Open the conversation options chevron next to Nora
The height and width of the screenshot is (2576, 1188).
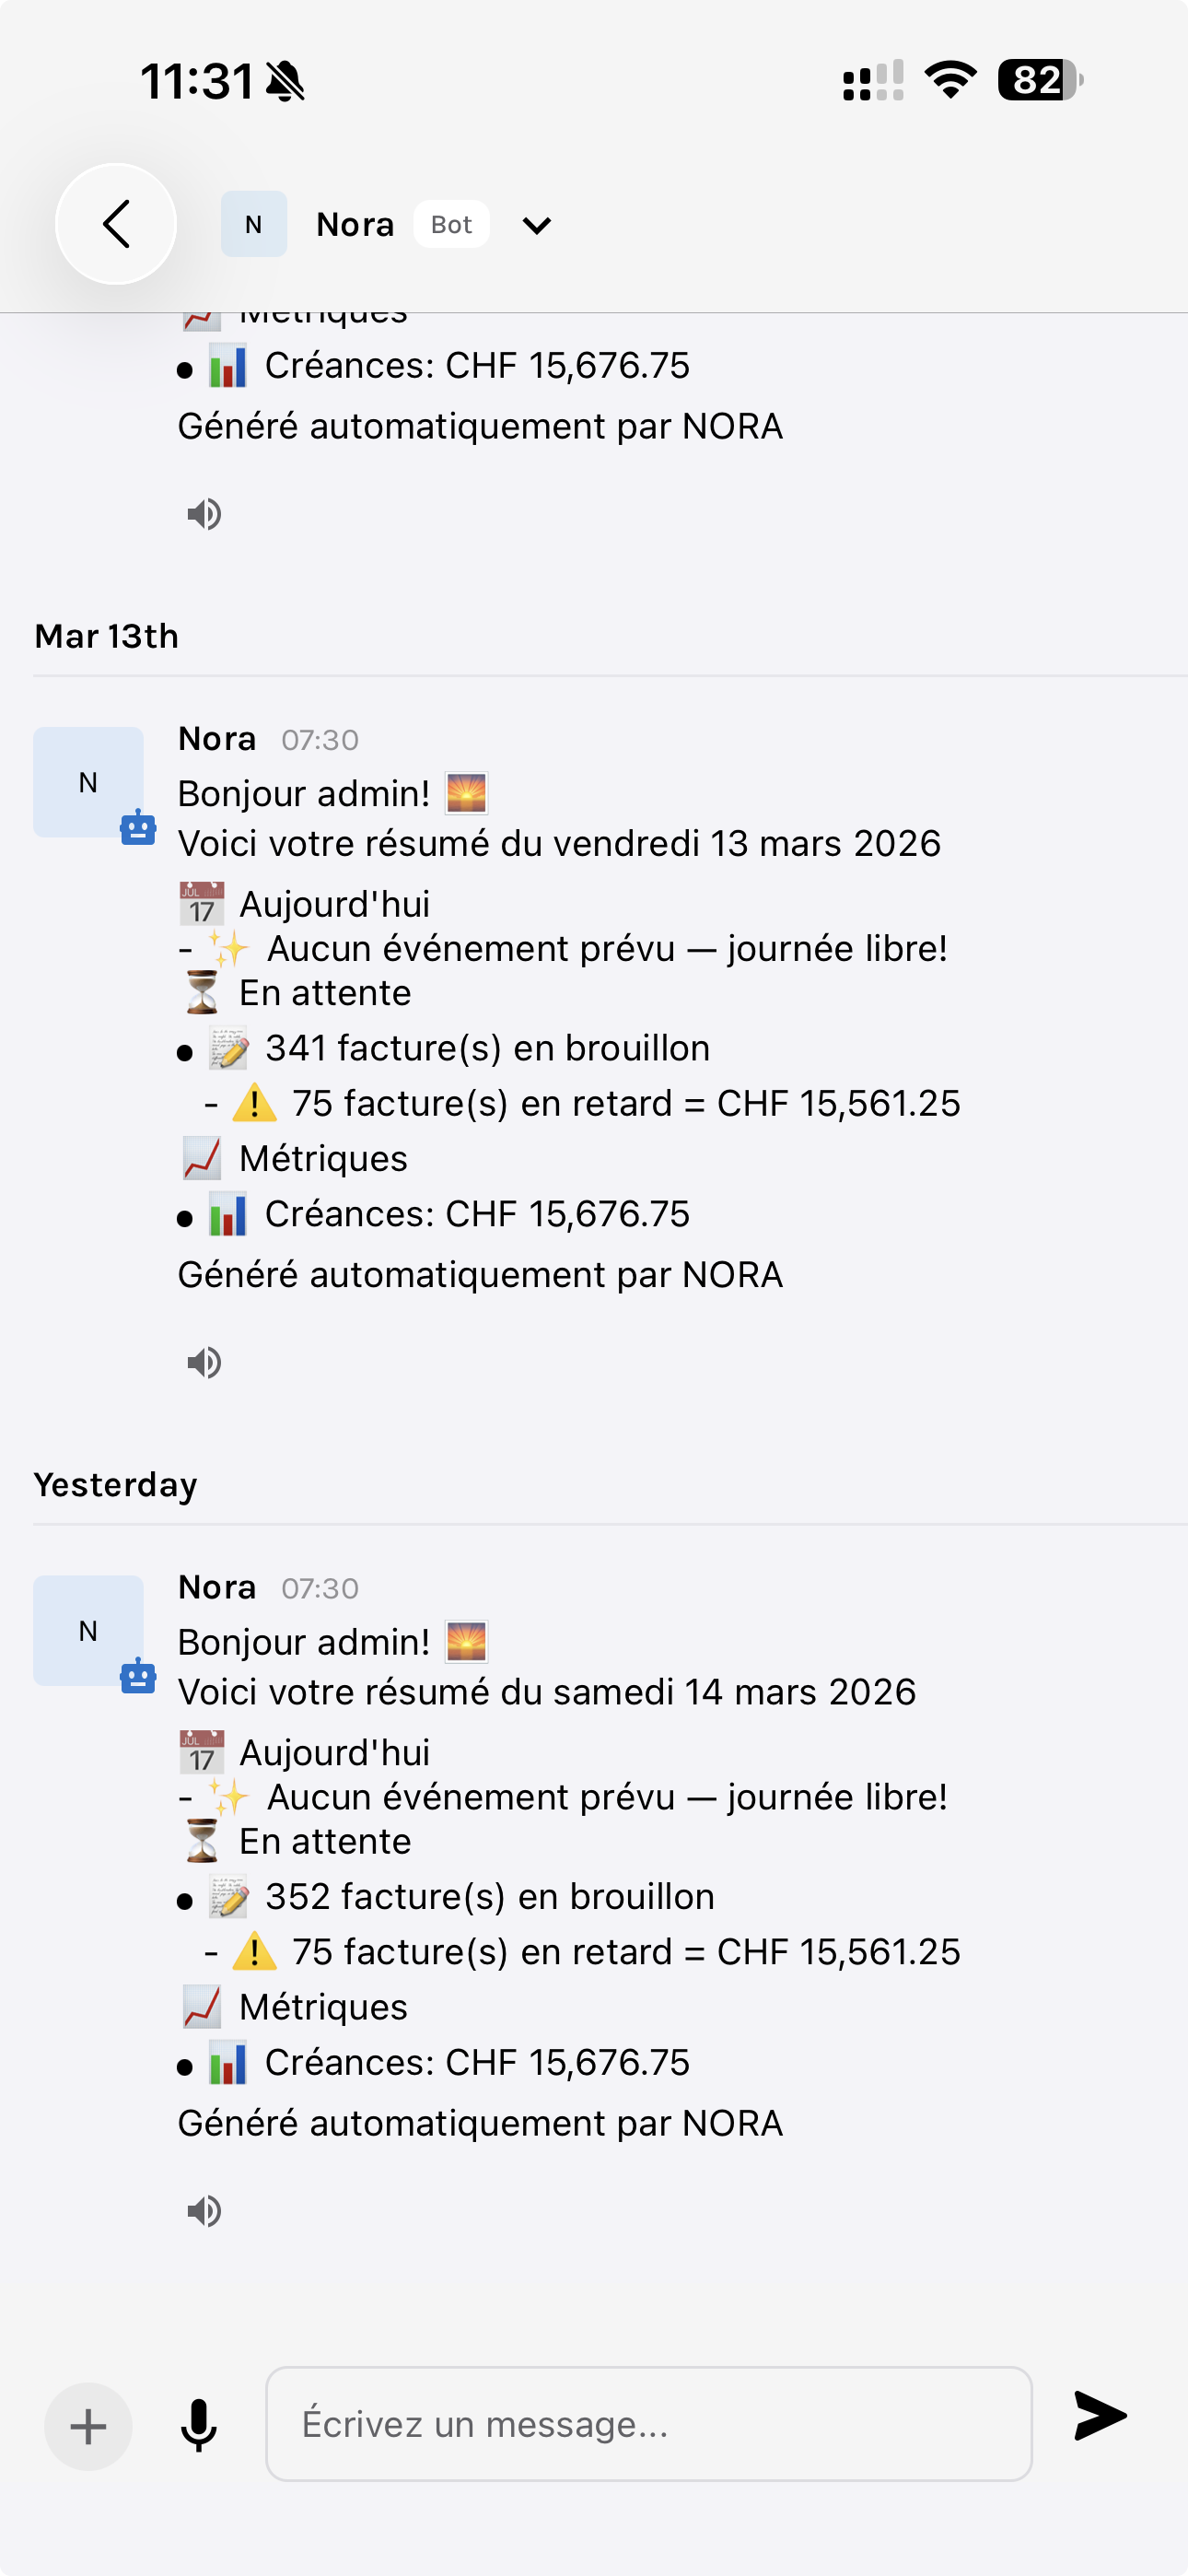537,224
